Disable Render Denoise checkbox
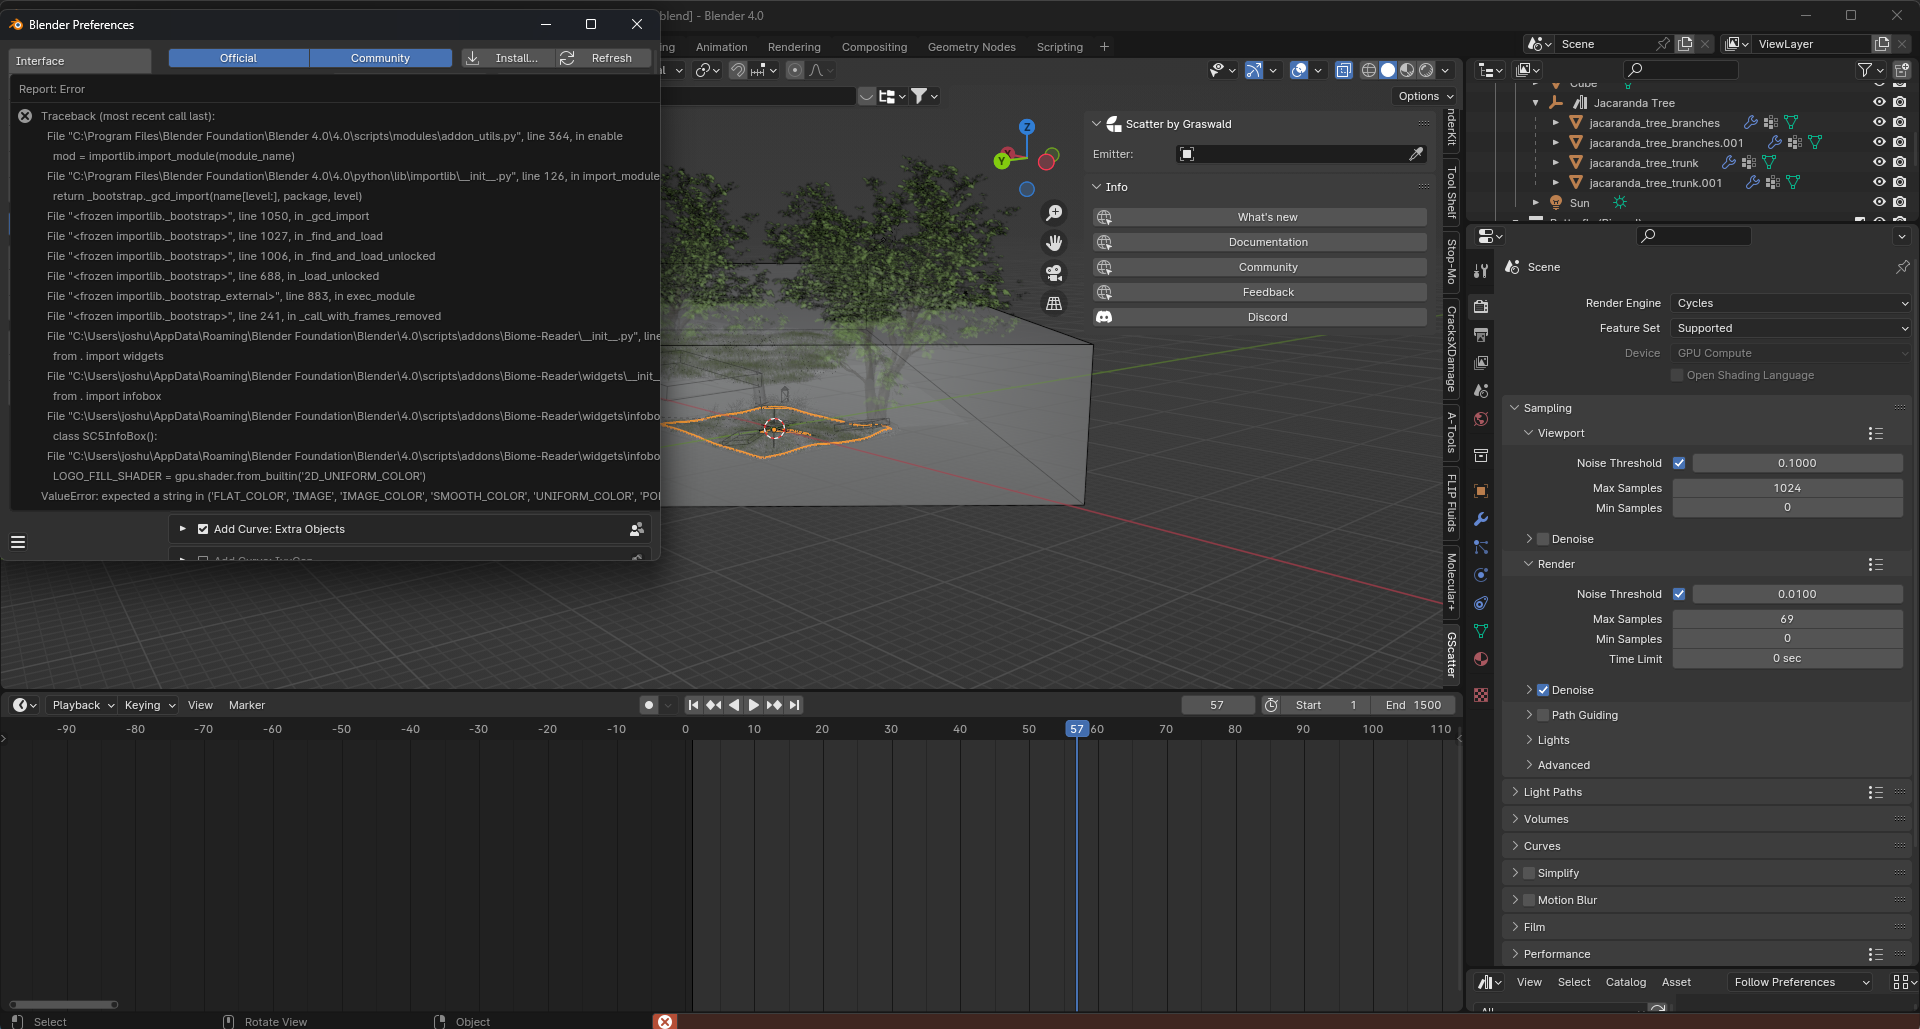Image resolution: width=1920 pixels, height=1029 pixels. [1543, 690]
